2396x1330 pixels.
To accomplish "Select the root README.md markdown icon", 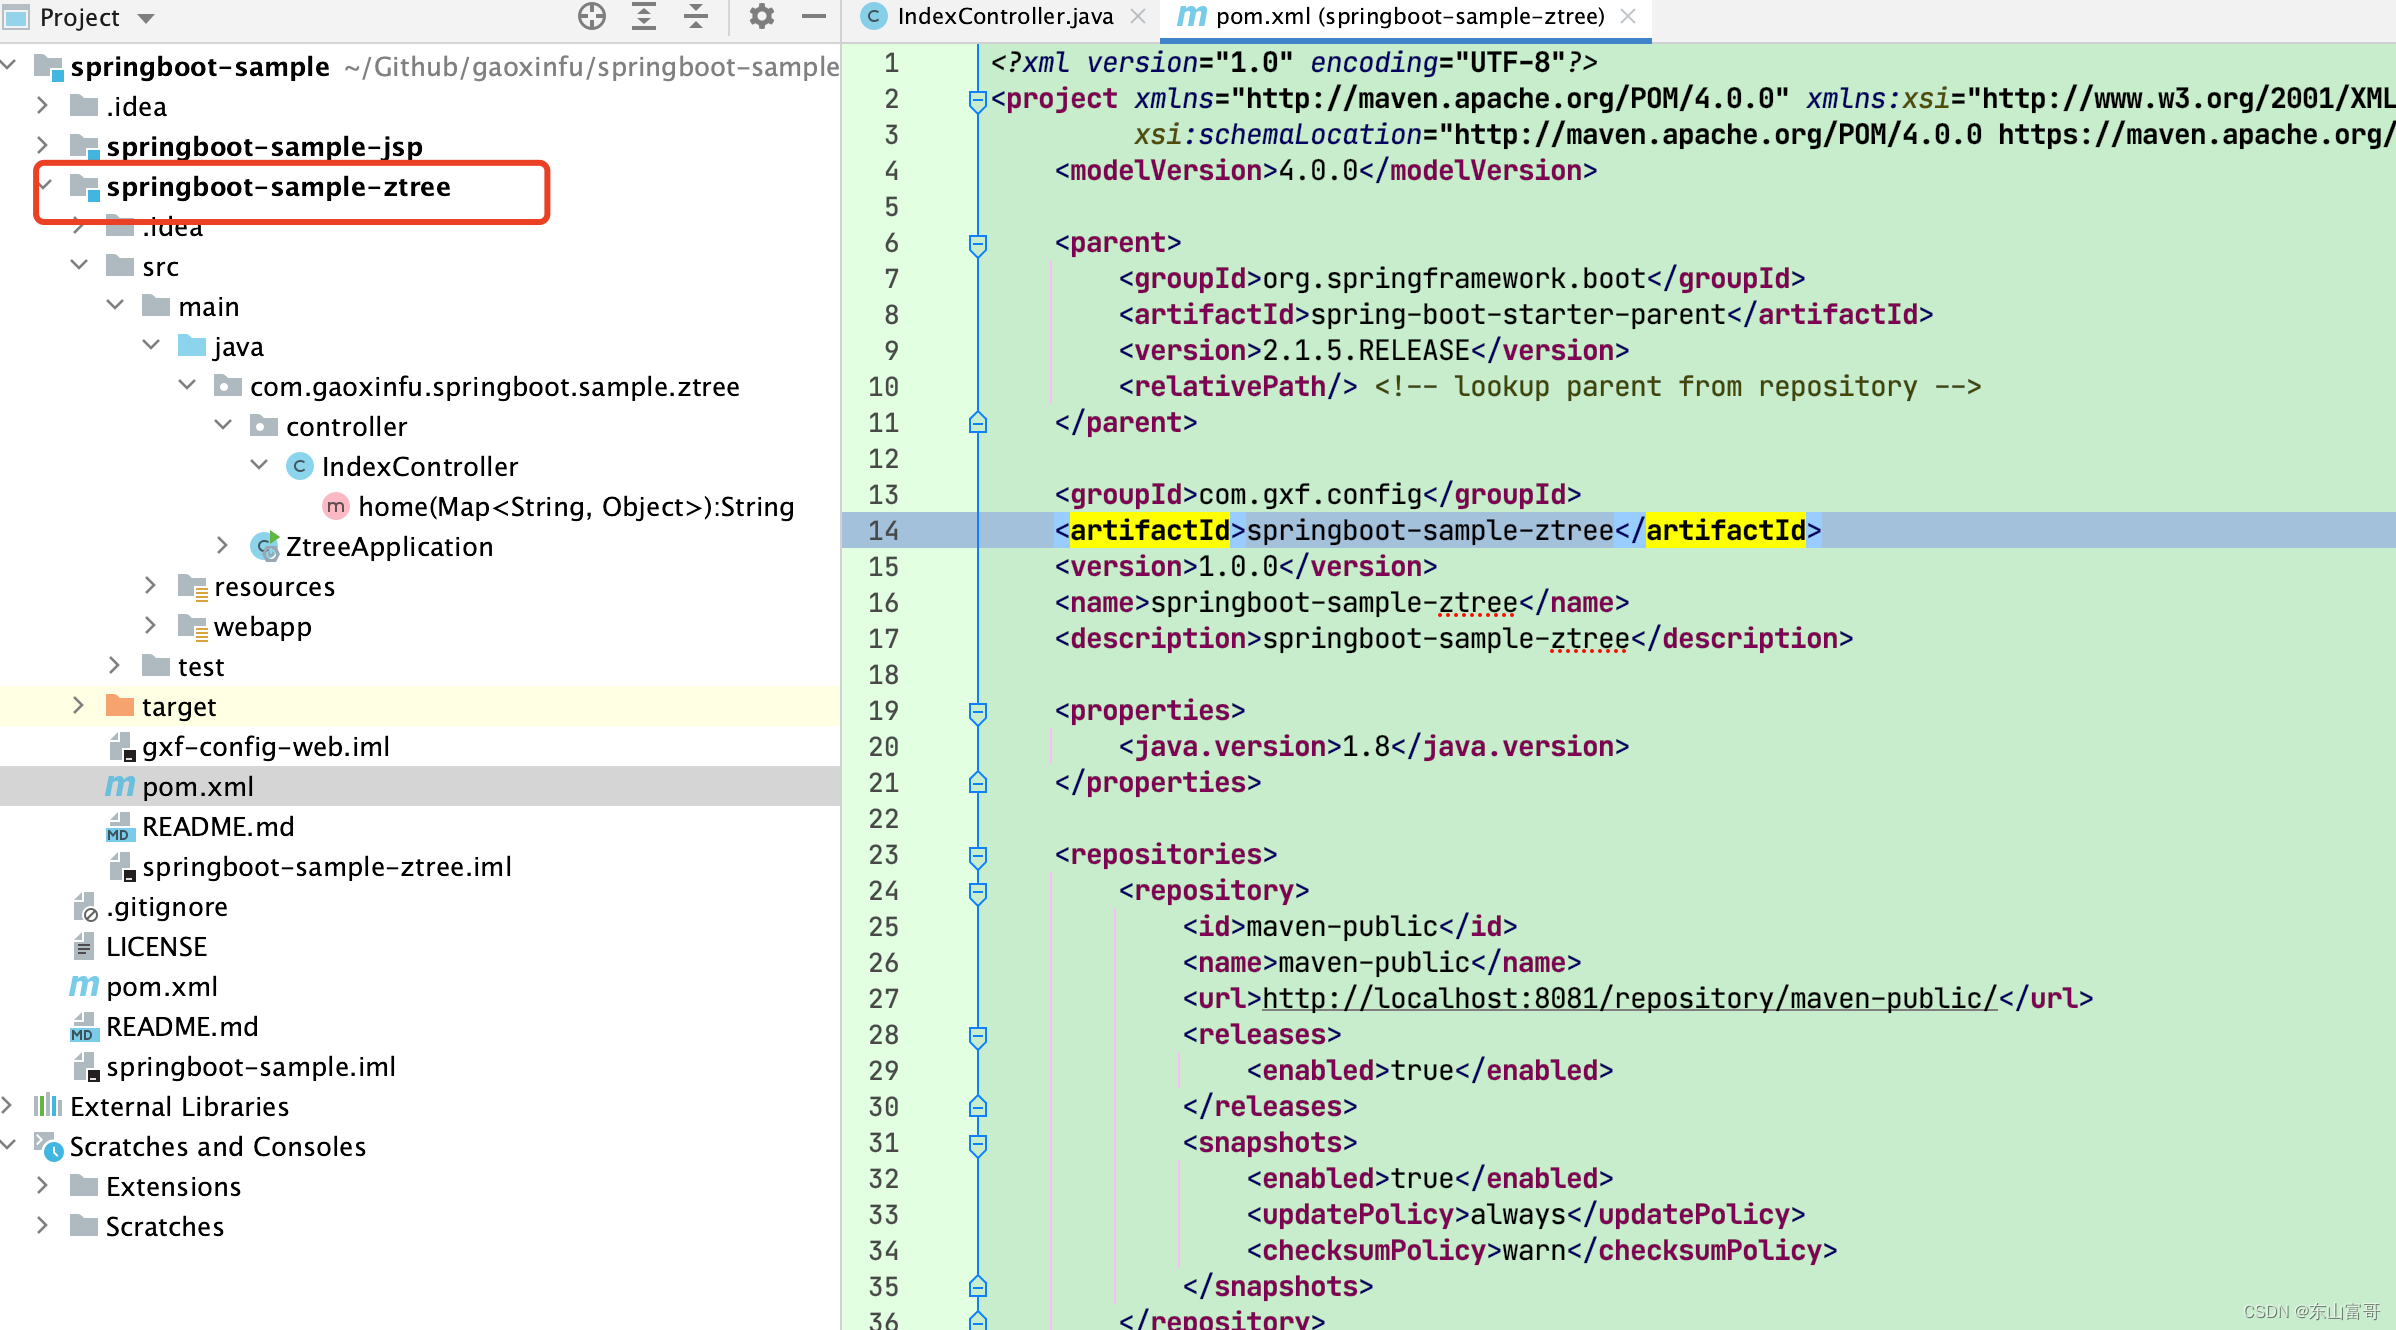I will coord(84,1027).
